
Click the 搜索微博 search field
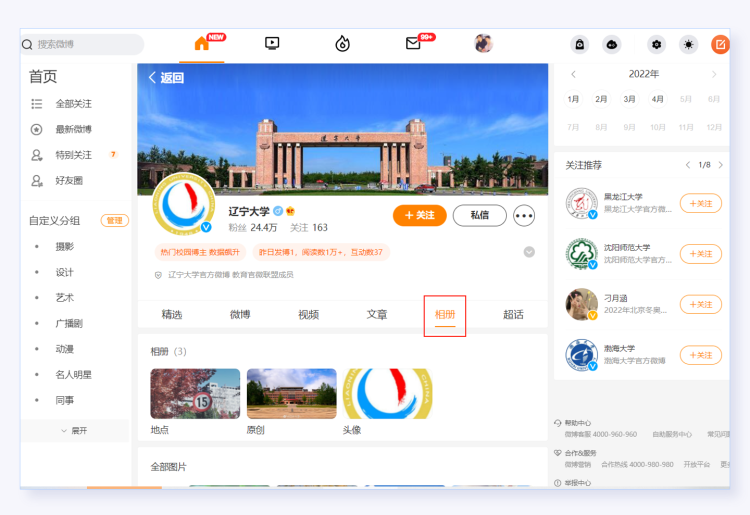tap(82, 44)
